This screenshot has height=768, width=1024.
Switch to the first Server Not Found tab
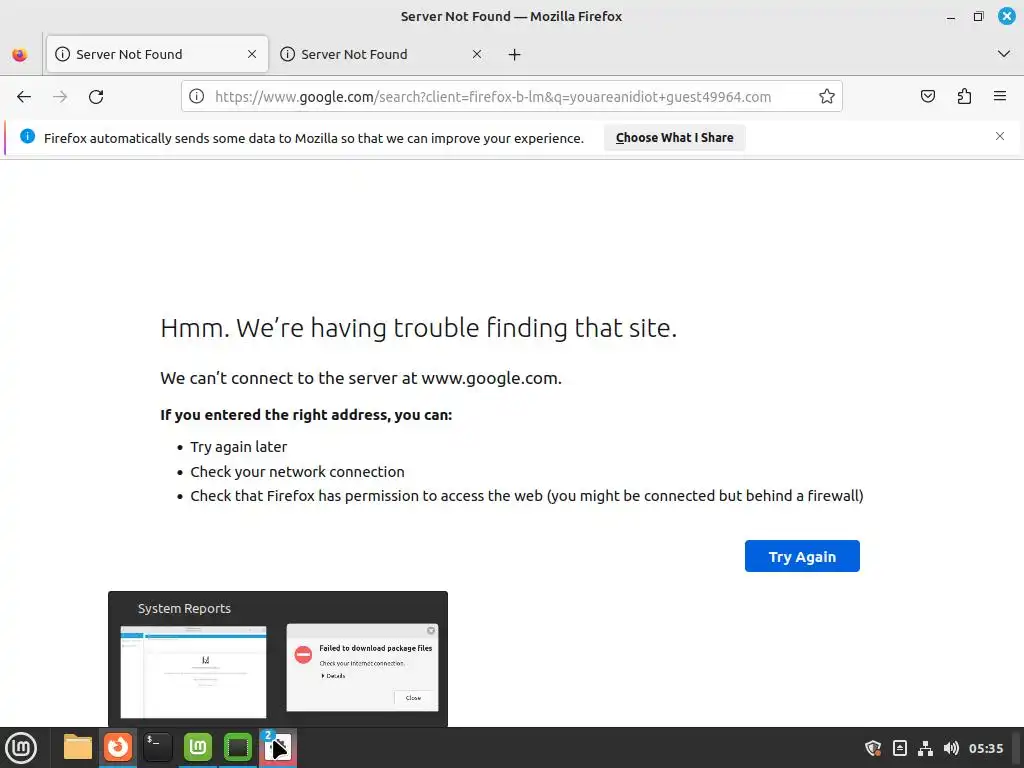click(157, 54)
